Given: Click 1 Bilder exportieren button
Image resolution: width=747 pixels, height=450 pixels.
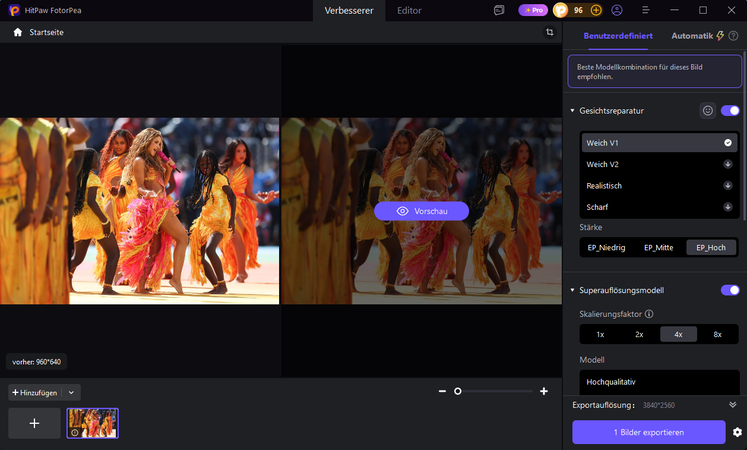Looking at the screenshot, I should (648, 432).
